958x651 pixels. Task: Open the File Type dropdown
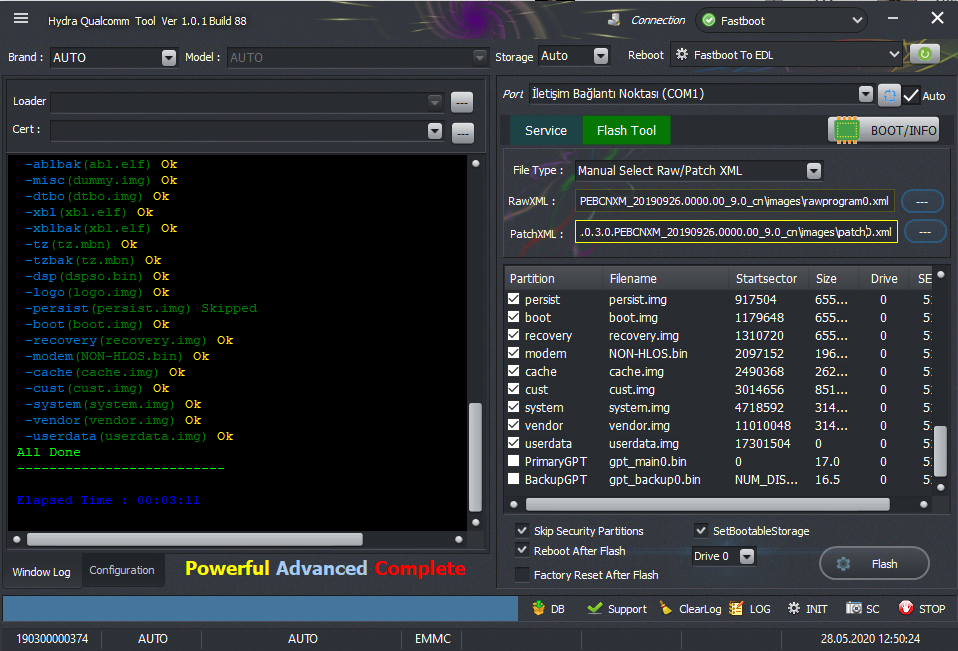814,171
